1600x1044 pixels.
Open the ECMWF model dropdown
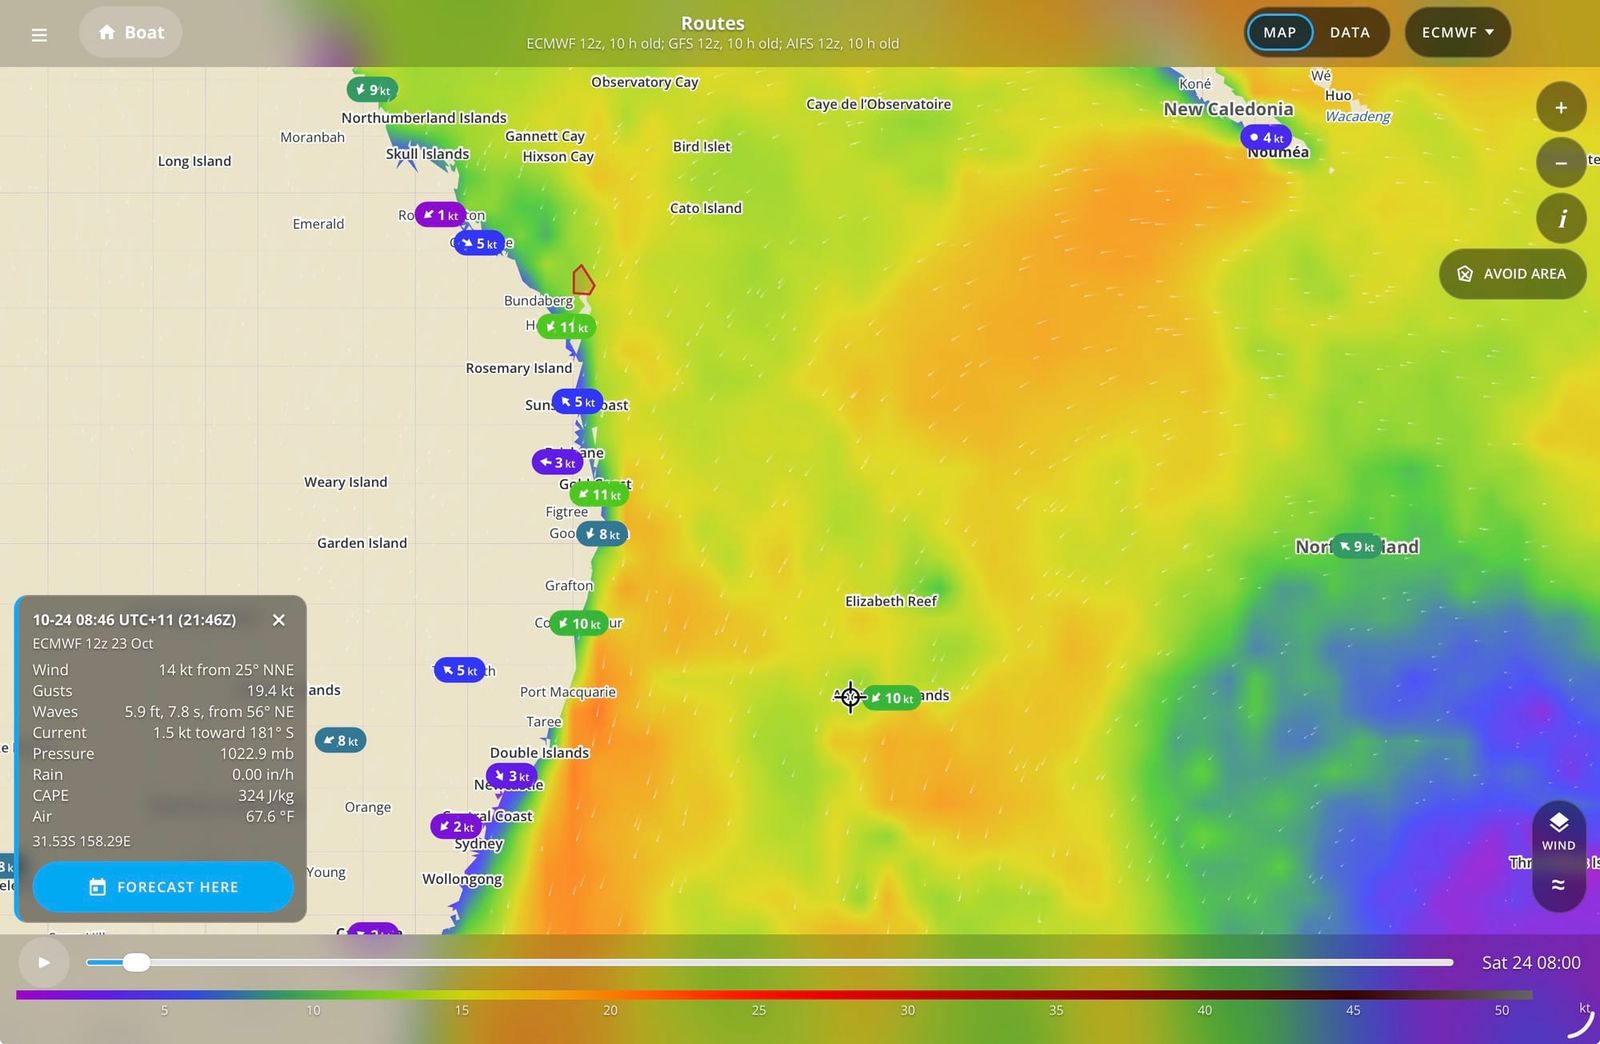pos(1457,32)
